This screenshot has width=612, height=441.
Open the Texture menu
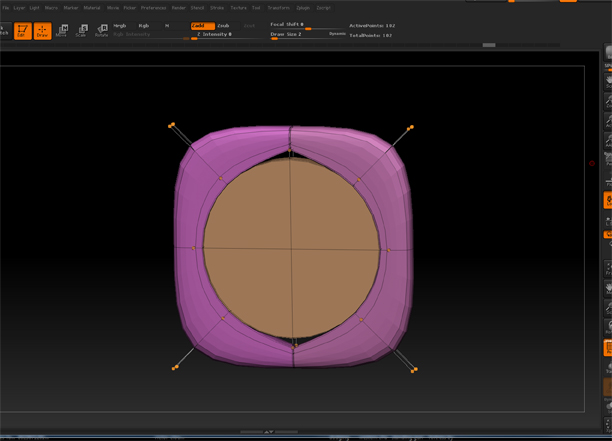pos(238,8)
